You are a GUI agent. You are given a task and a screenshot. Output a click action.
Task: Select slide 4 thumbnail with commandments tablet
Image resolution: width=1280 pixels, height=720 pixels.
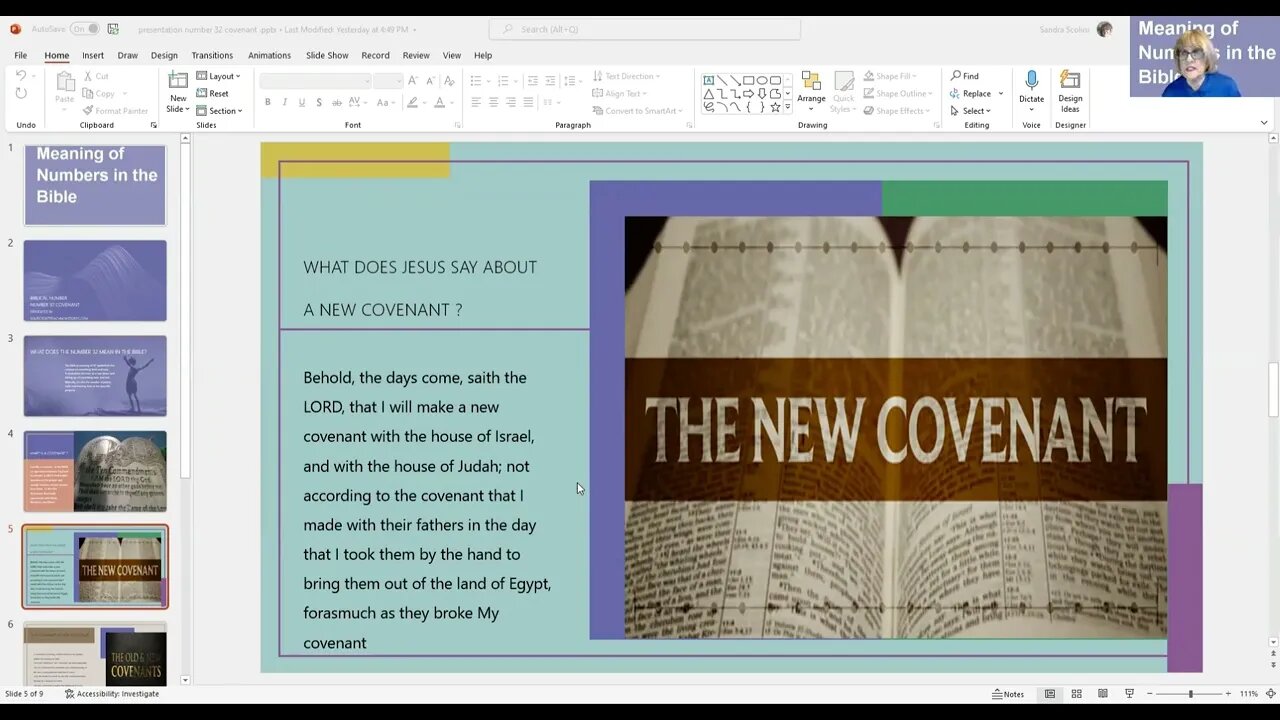(95, 471)
